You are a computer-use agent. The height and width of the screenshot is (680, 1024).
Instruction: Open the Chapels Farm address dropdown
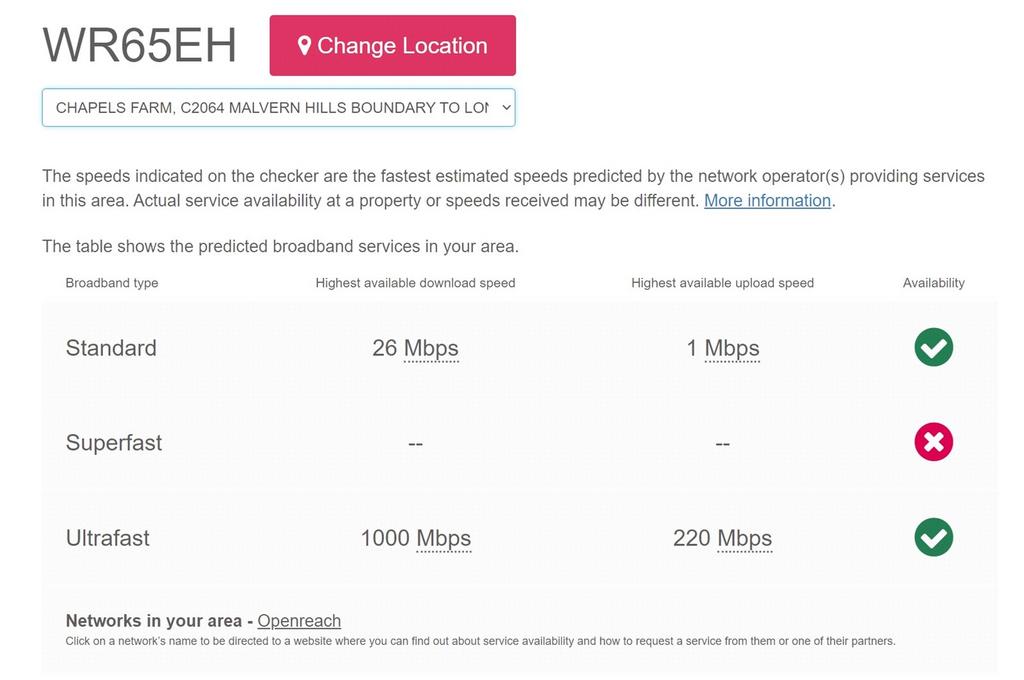tap(279, 108)
